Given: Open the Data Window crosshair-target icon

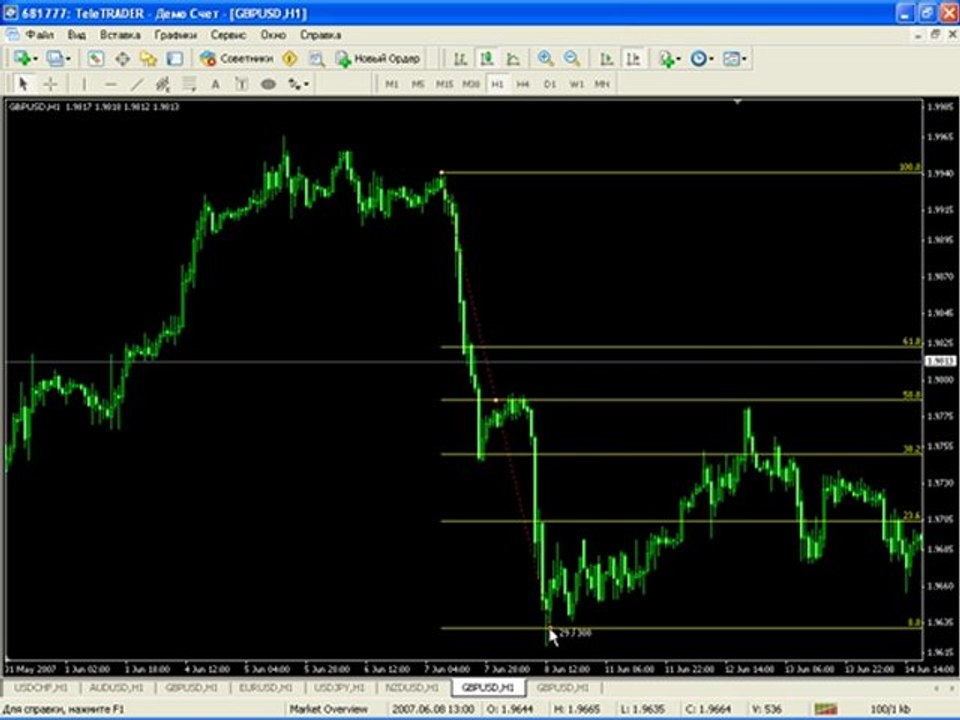Looking at the screenshot, I should tap(122, 59).
